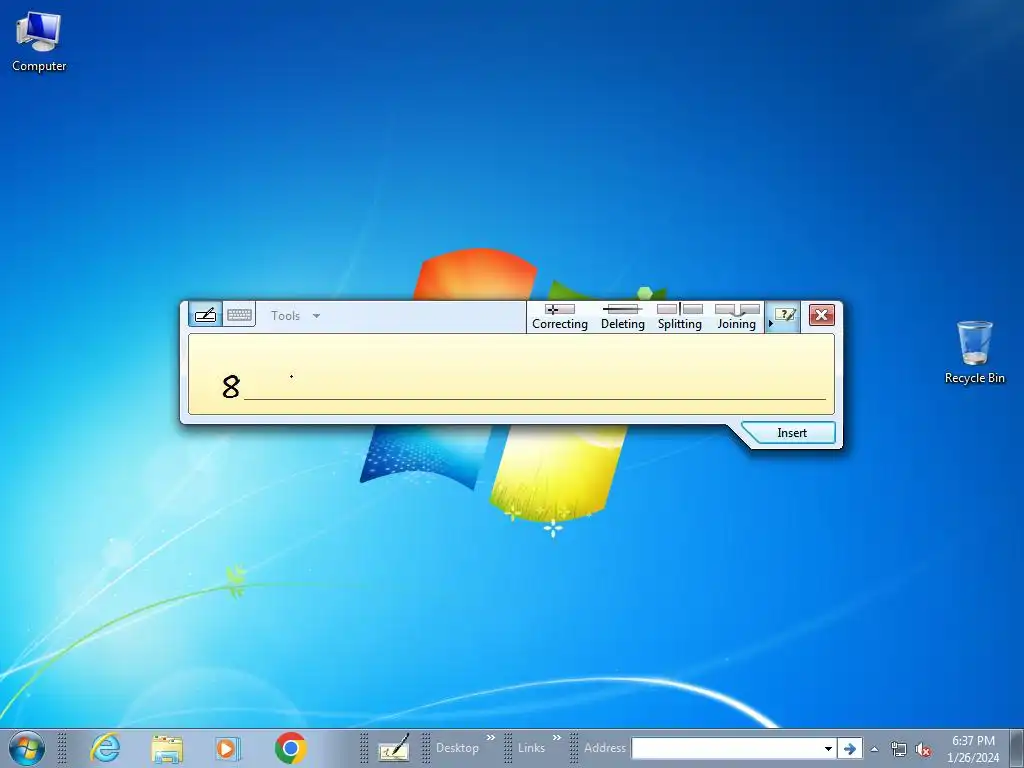
Task: Show the Deleting gesture demo
Action: pyautogui.click(x=622, y=317)
